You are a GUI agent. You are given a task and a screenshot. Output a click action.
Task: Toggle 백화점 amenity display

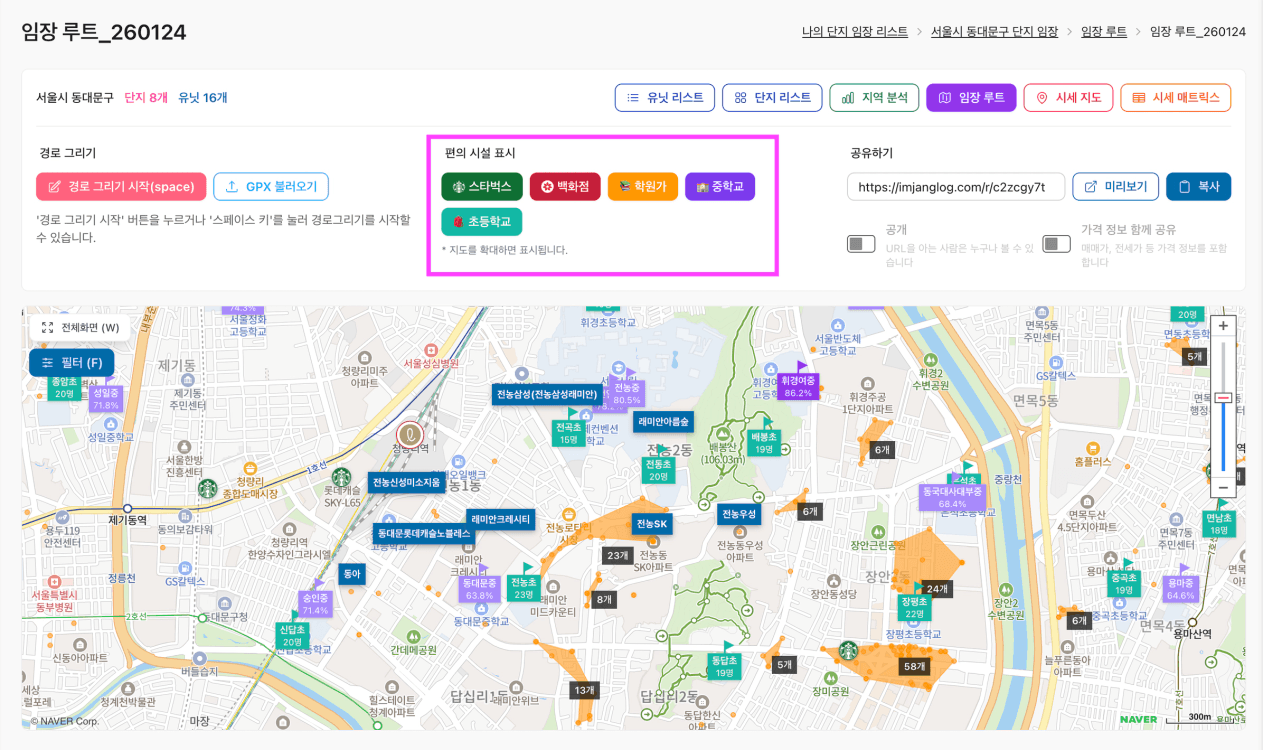pyautogui.click(x=565, y=186)
